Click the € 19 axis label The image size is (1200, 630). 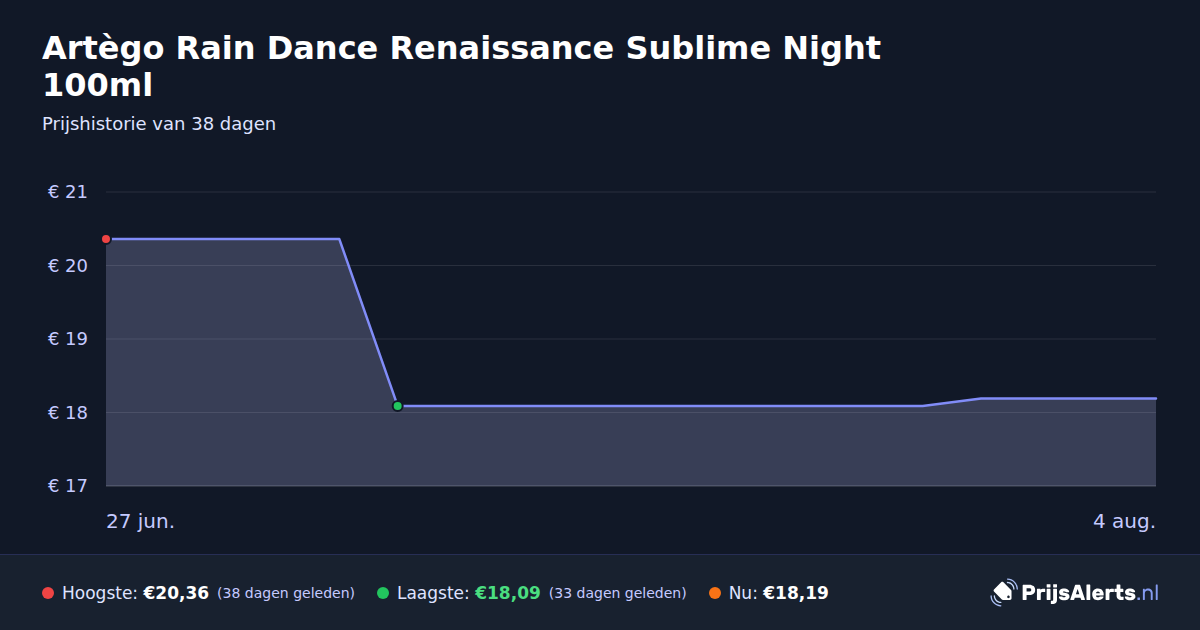point(67,339)
